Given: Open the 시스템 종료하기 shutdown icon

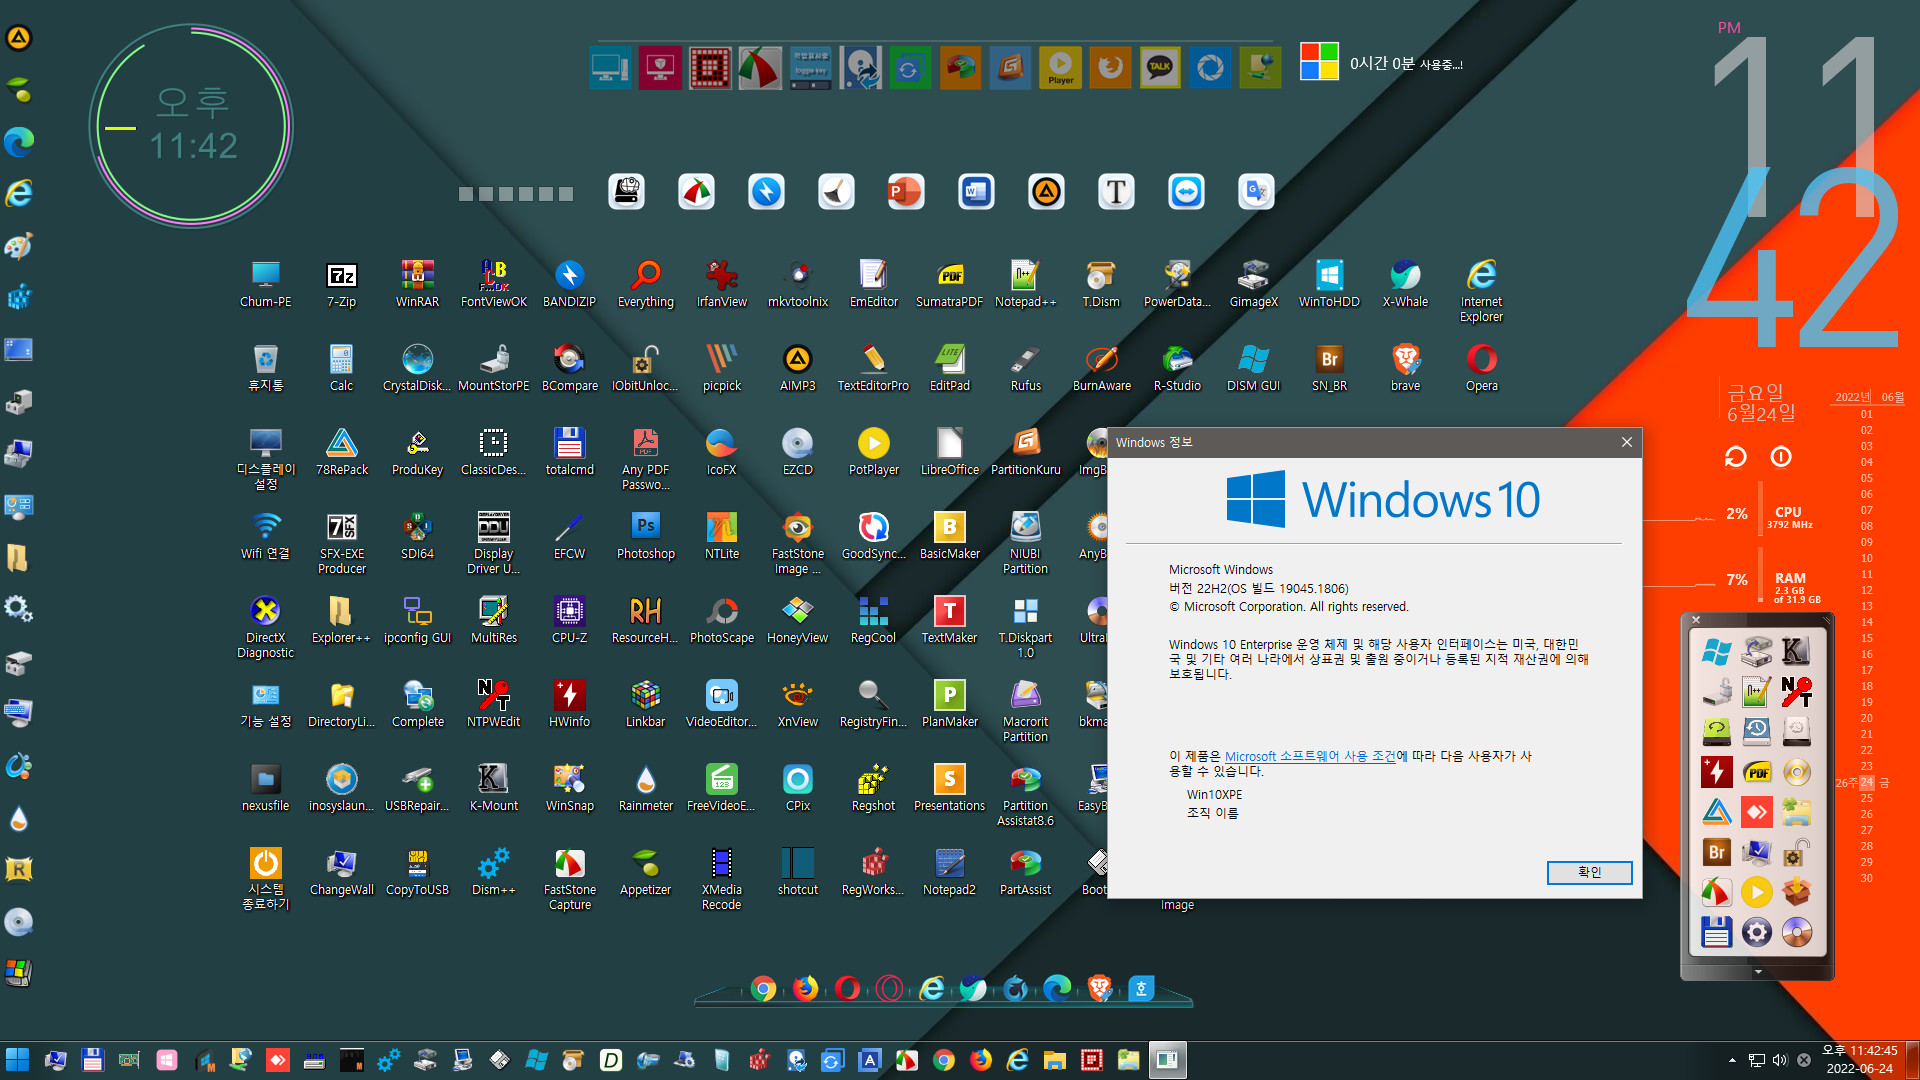Looking at the screenshot, I should coord(265,879).
